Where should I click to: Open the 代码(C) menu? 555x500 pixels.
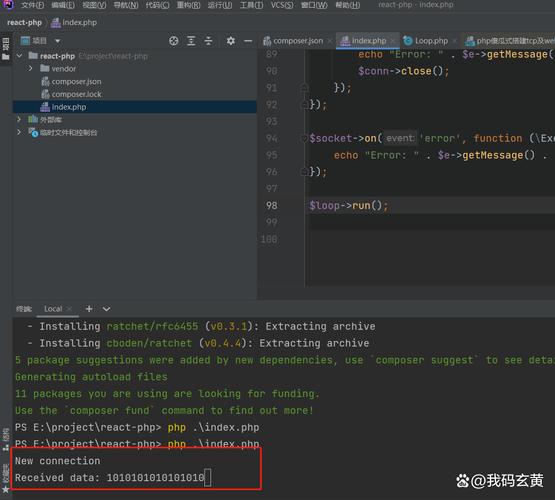coord(157,5)
